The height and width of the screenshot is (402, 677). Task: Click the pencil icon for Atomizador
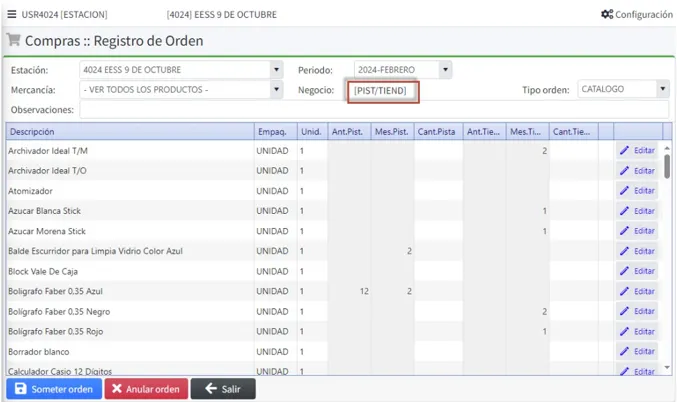[x=624, y=190]
